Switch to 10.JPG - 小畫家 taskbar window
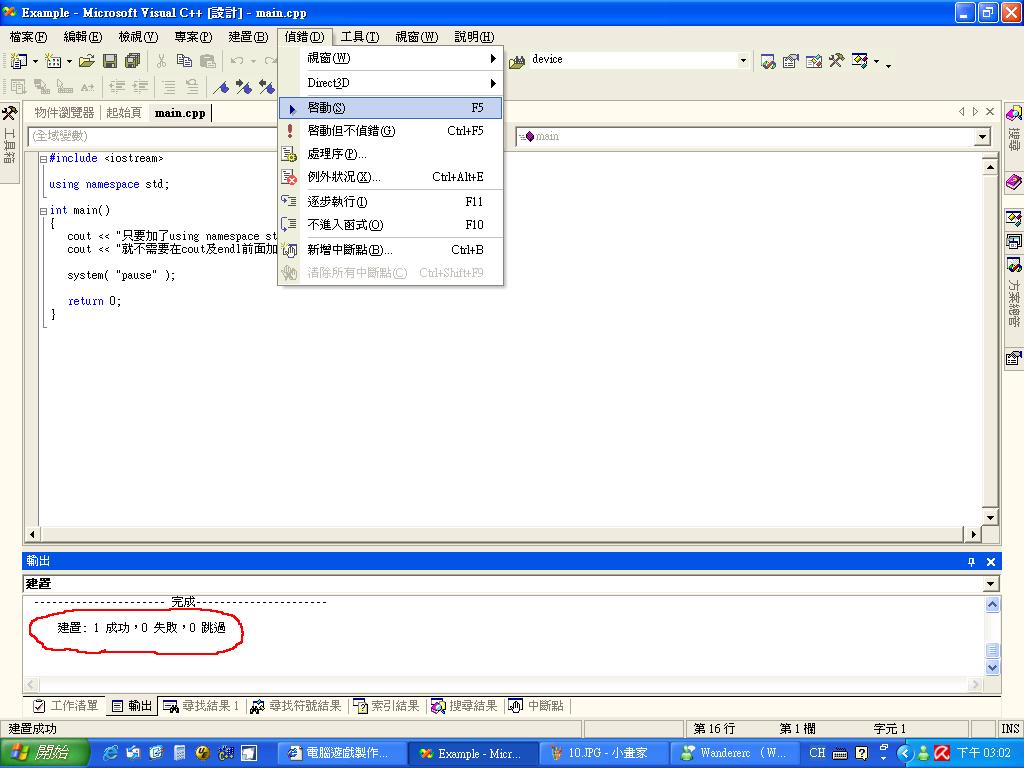 (603, 753)
